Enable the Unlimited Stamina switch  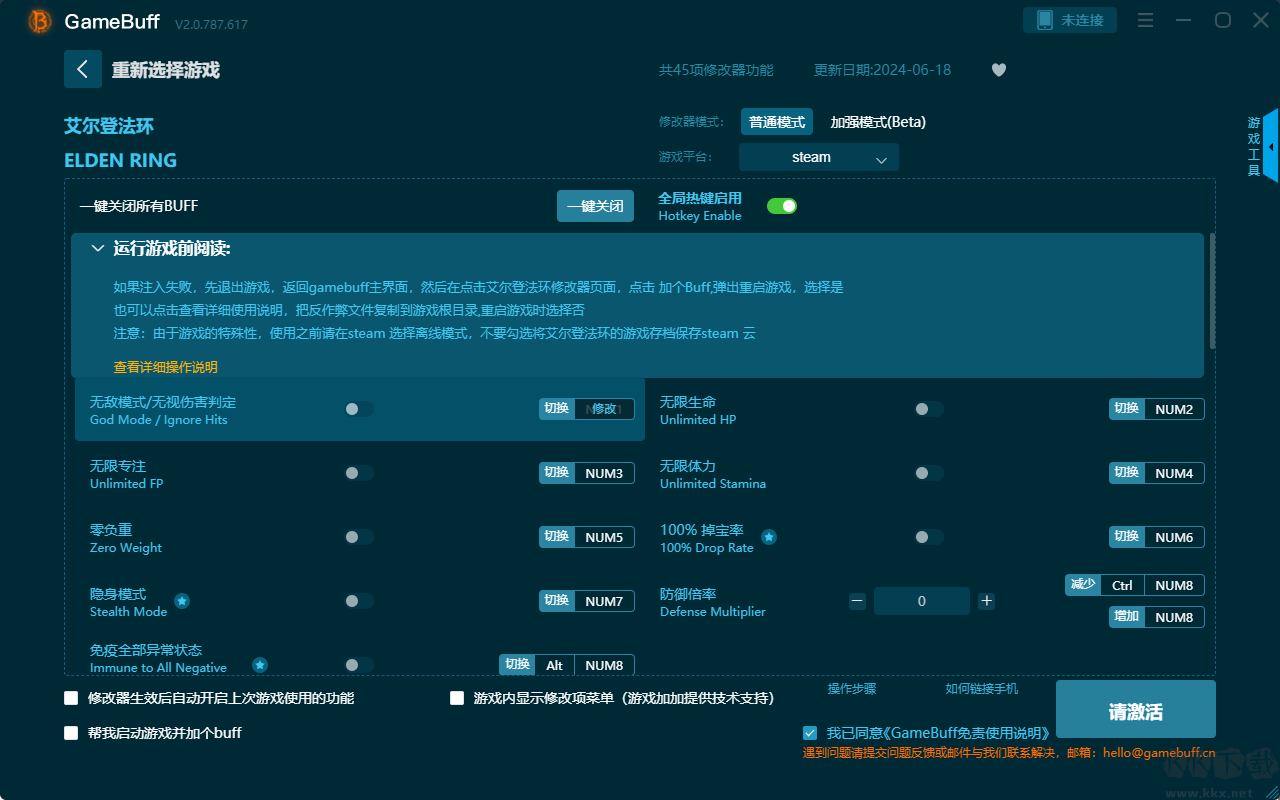pyautogui.click(x=929, y=473)
